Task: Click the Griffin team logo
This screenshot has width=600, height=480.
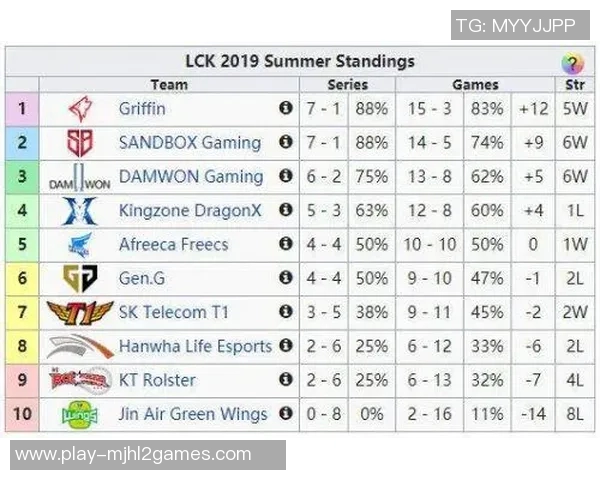Action: pos(79,109)
